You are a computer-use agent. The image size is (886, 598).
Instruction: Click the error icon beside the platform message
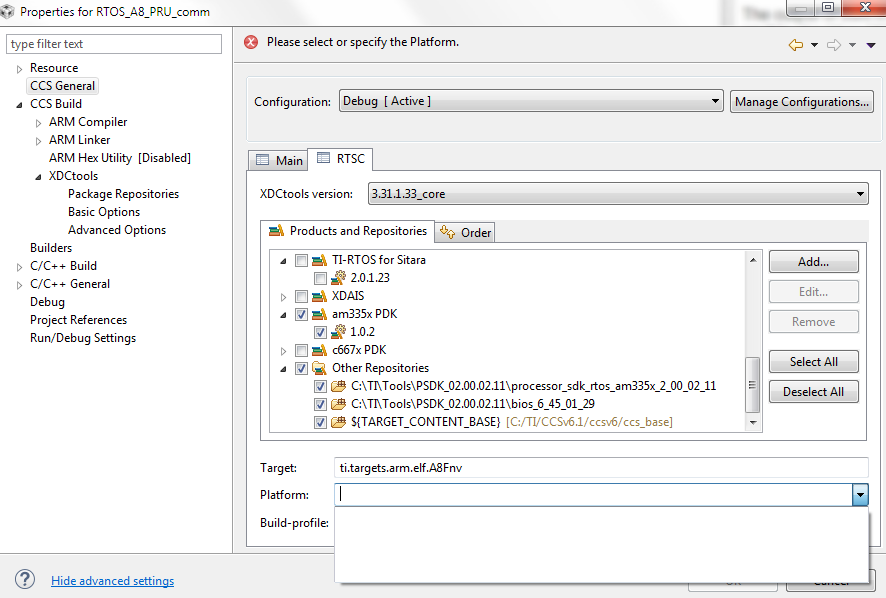[x=251, y=42]
